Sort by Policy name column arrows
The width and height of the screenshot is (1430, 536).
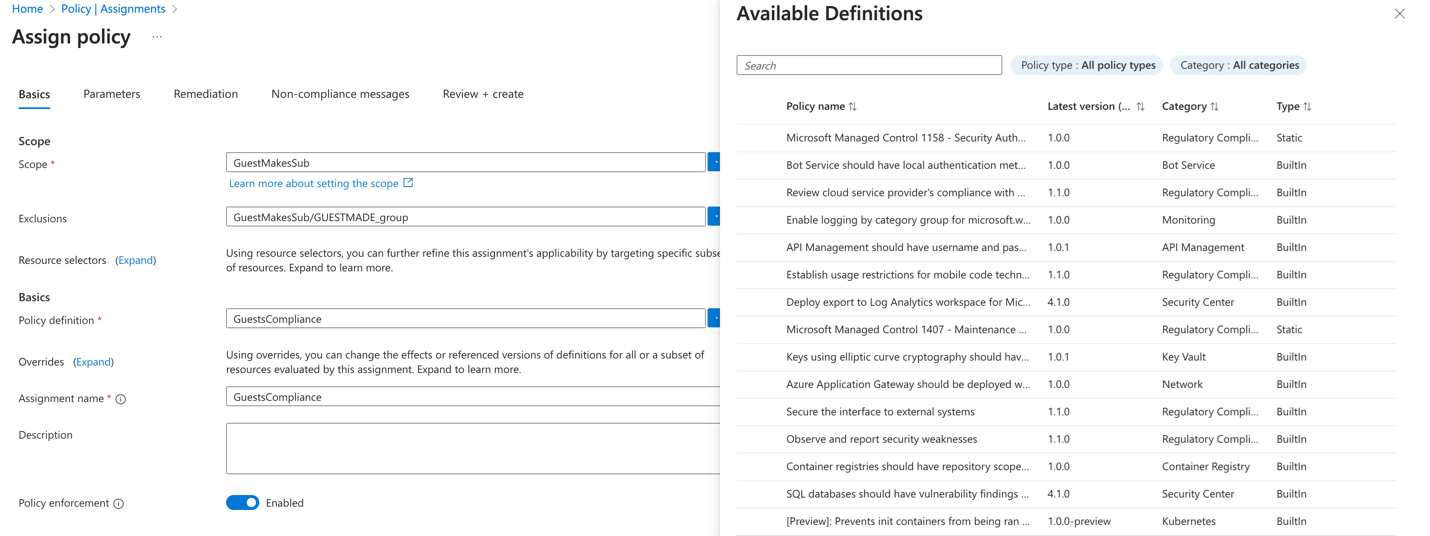[x=853, y=107]
